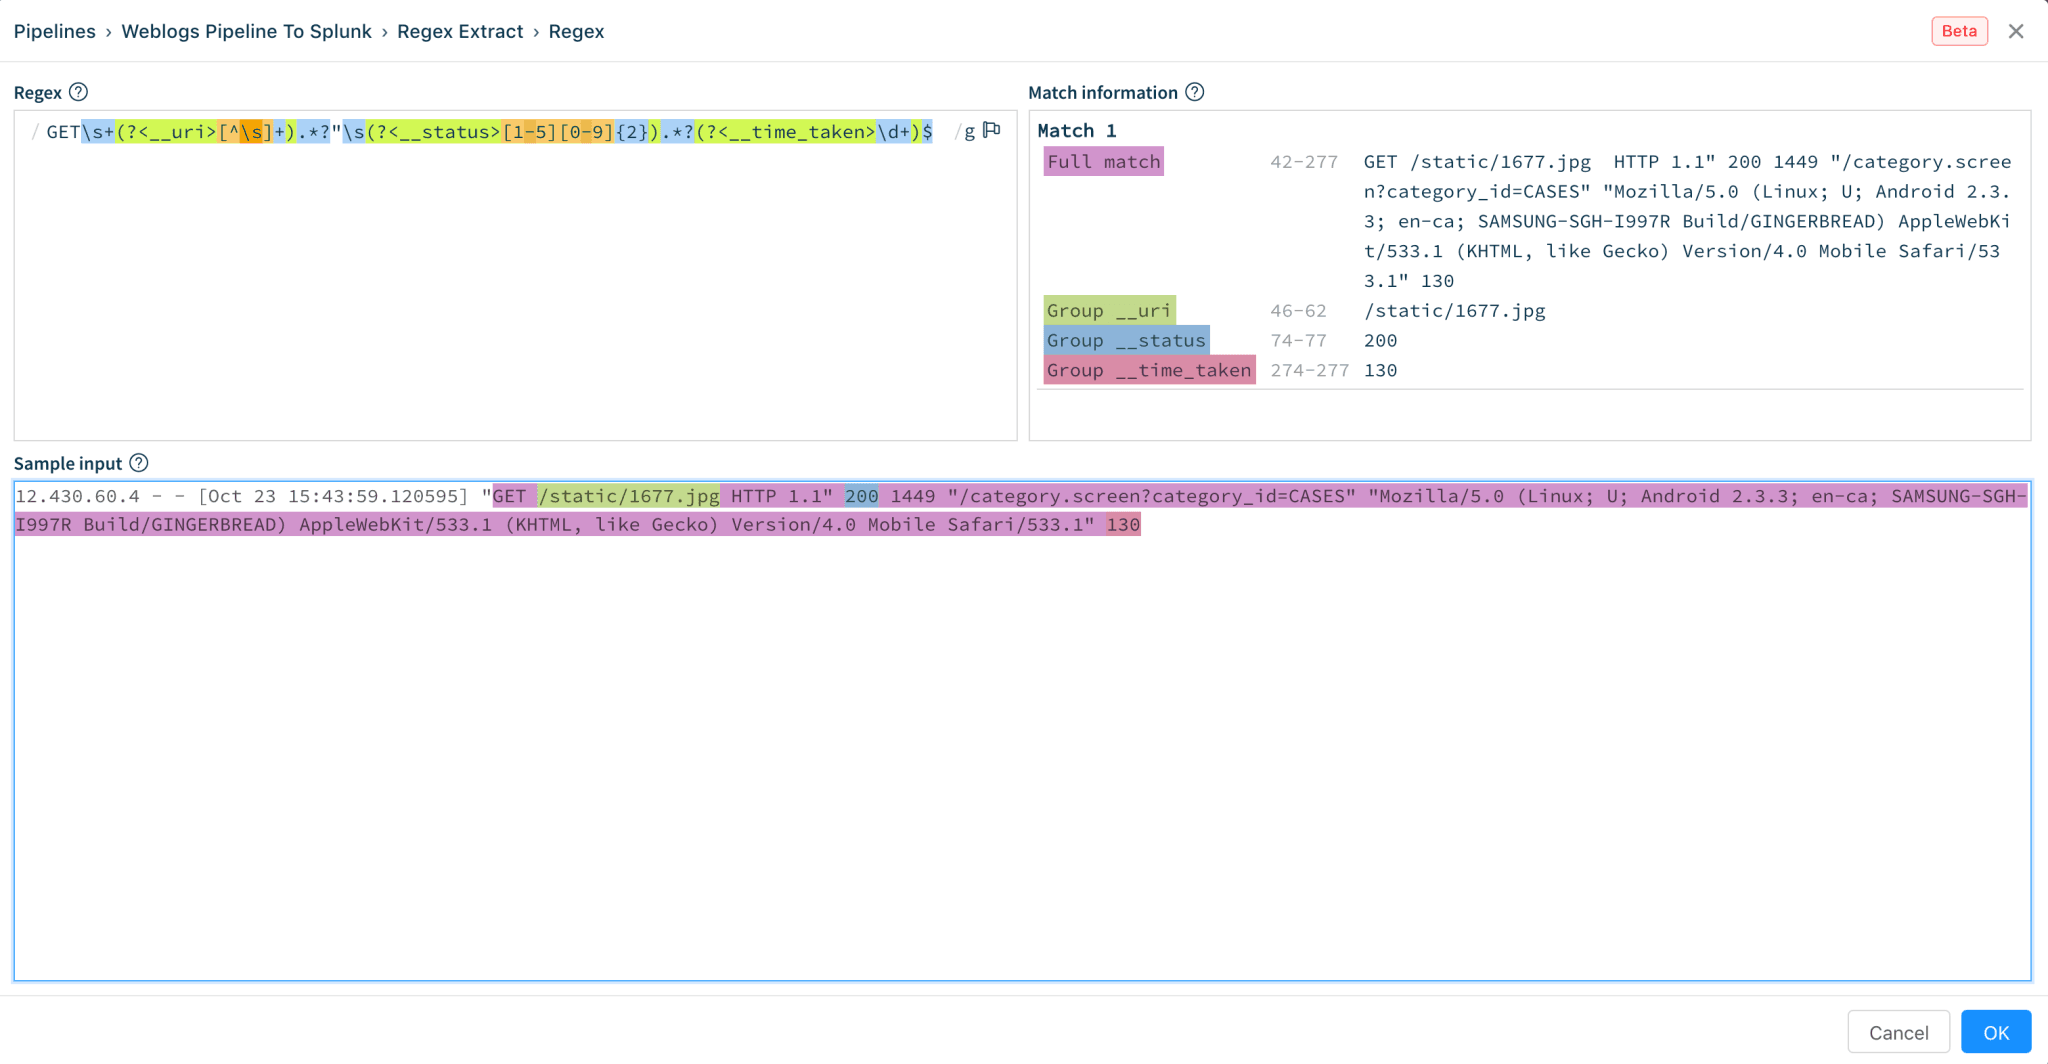Screen dimensions: 2048x1064
Task: Select the Full match label
Action: coord(1103,162)
